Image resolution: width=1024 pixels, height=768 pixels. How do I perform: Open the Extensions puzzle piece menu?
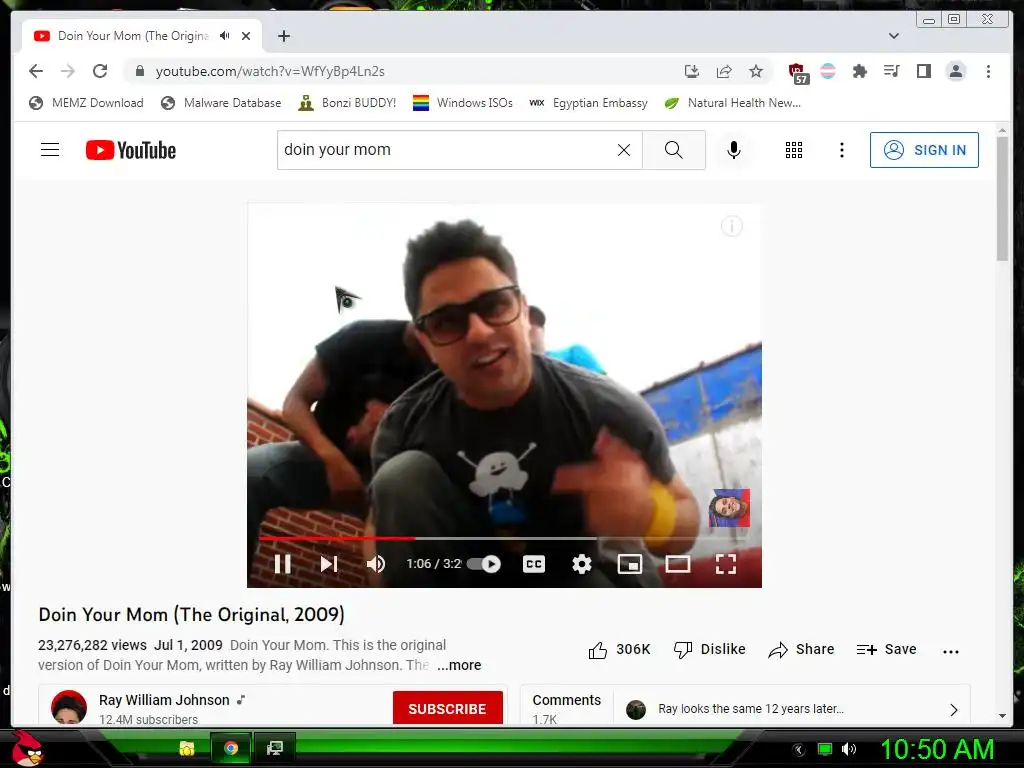click(859, 71)
